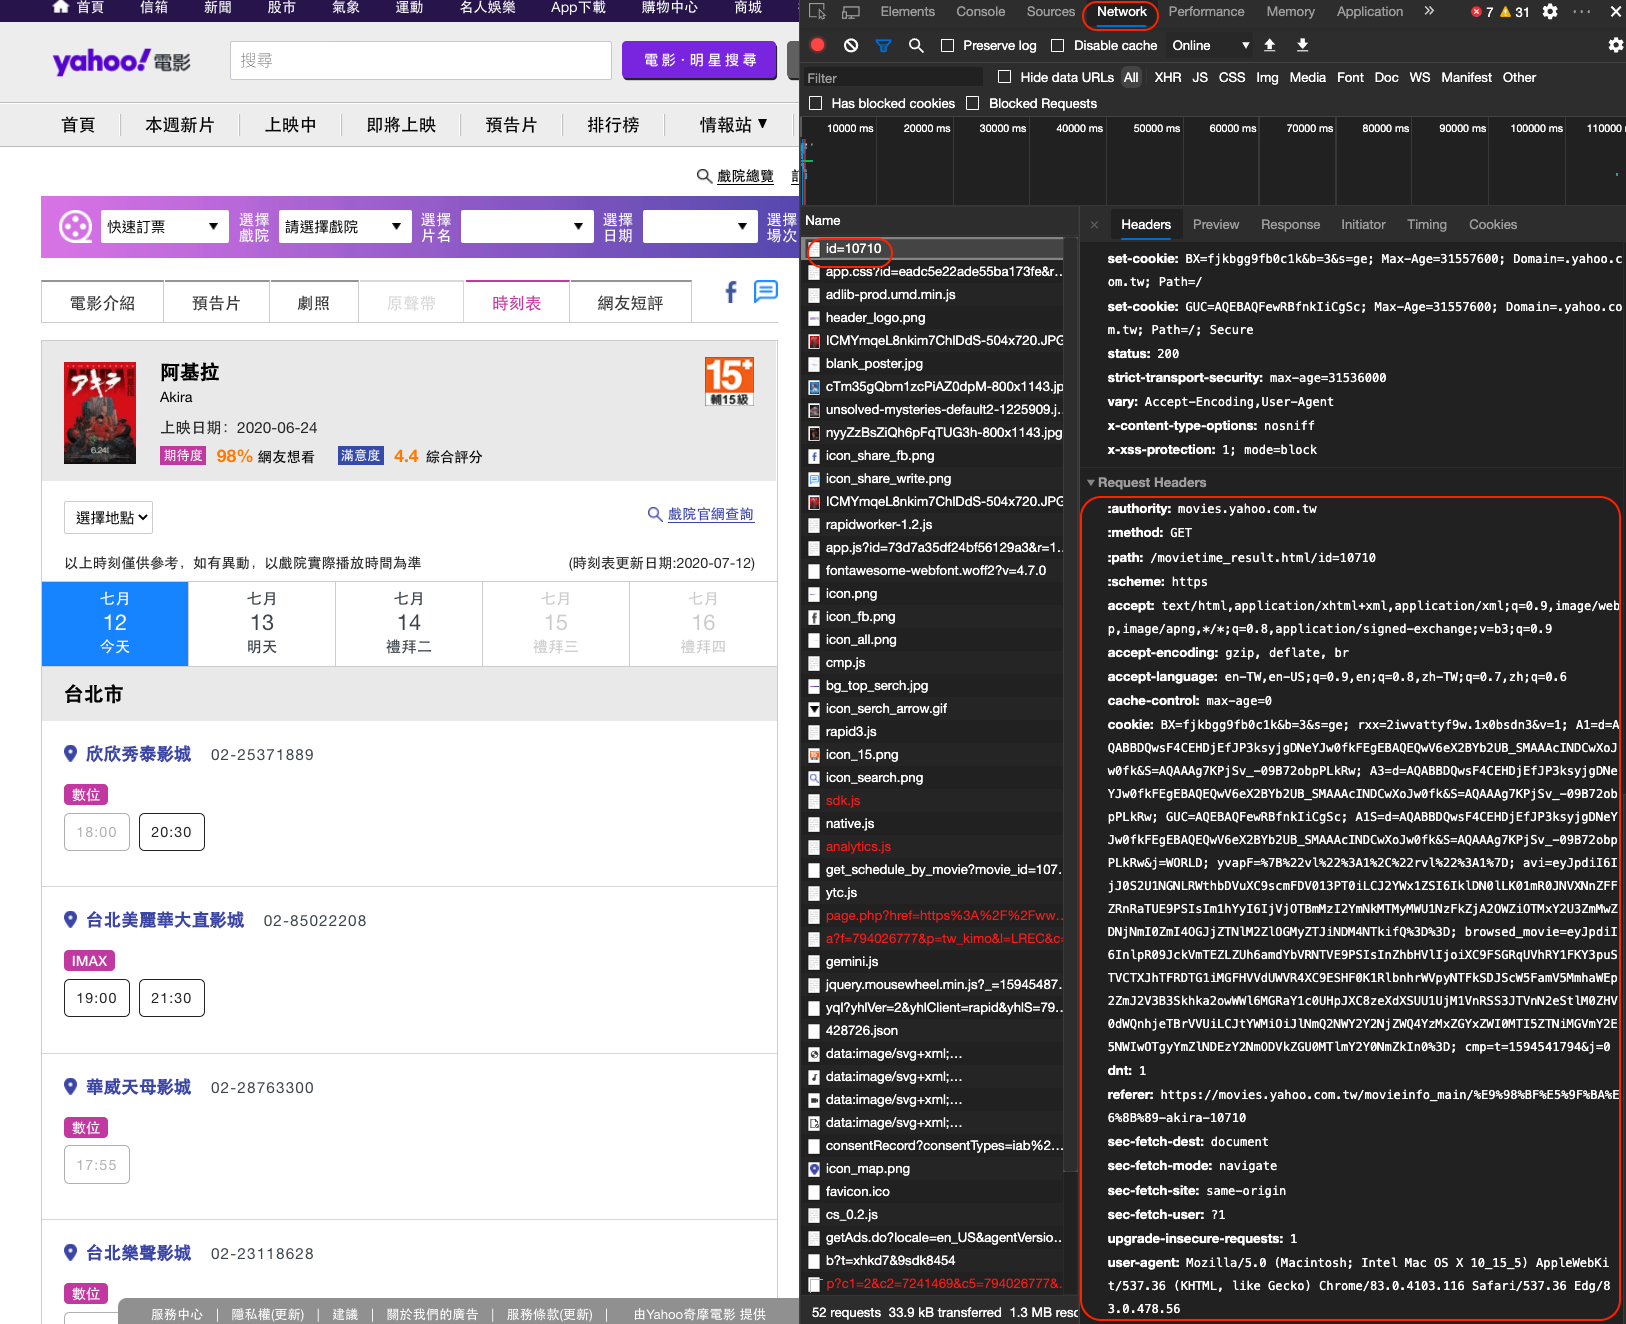Show more DevTools tabs chevron
1626x1324 pixels.
[x=1429, y=12]
